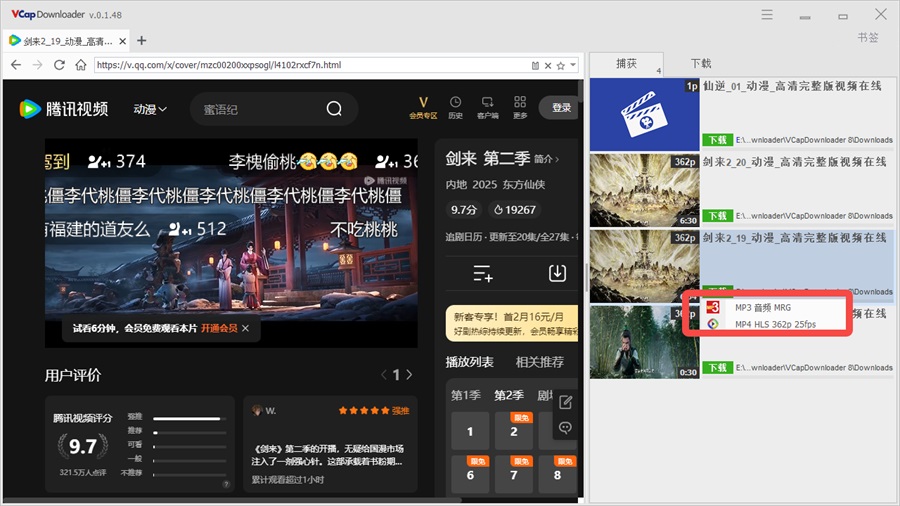Click the bamboo forest 0:30 video thumbnail
Screen dimensions: 900x506
pyautogui.click(x=645, y=342)
